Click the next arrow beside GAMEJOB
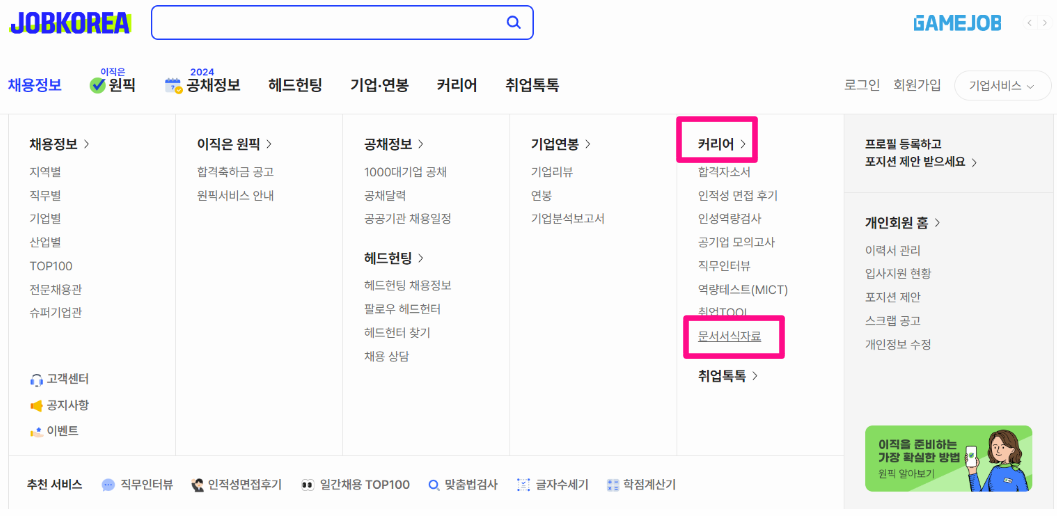Image resolution: width=1057 pixels, height=516 pixels. pos(1044,23)
